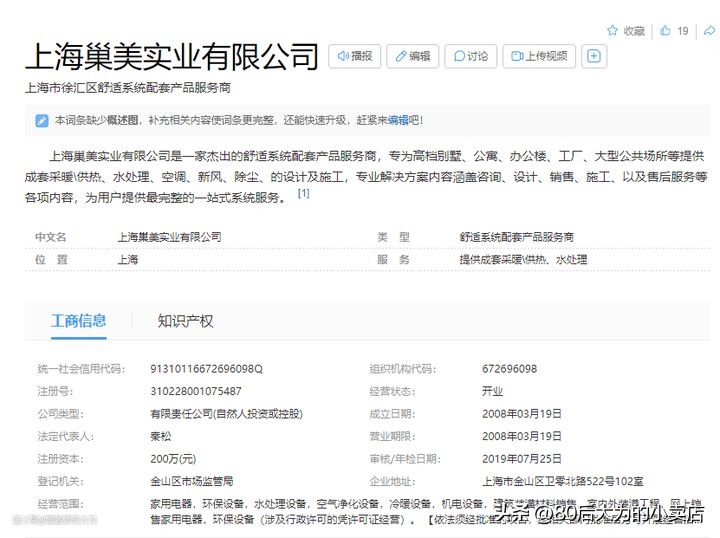Click the registration authority 金山区市场监管局
This screenshot has height=538, width=720.
point(191,481)
